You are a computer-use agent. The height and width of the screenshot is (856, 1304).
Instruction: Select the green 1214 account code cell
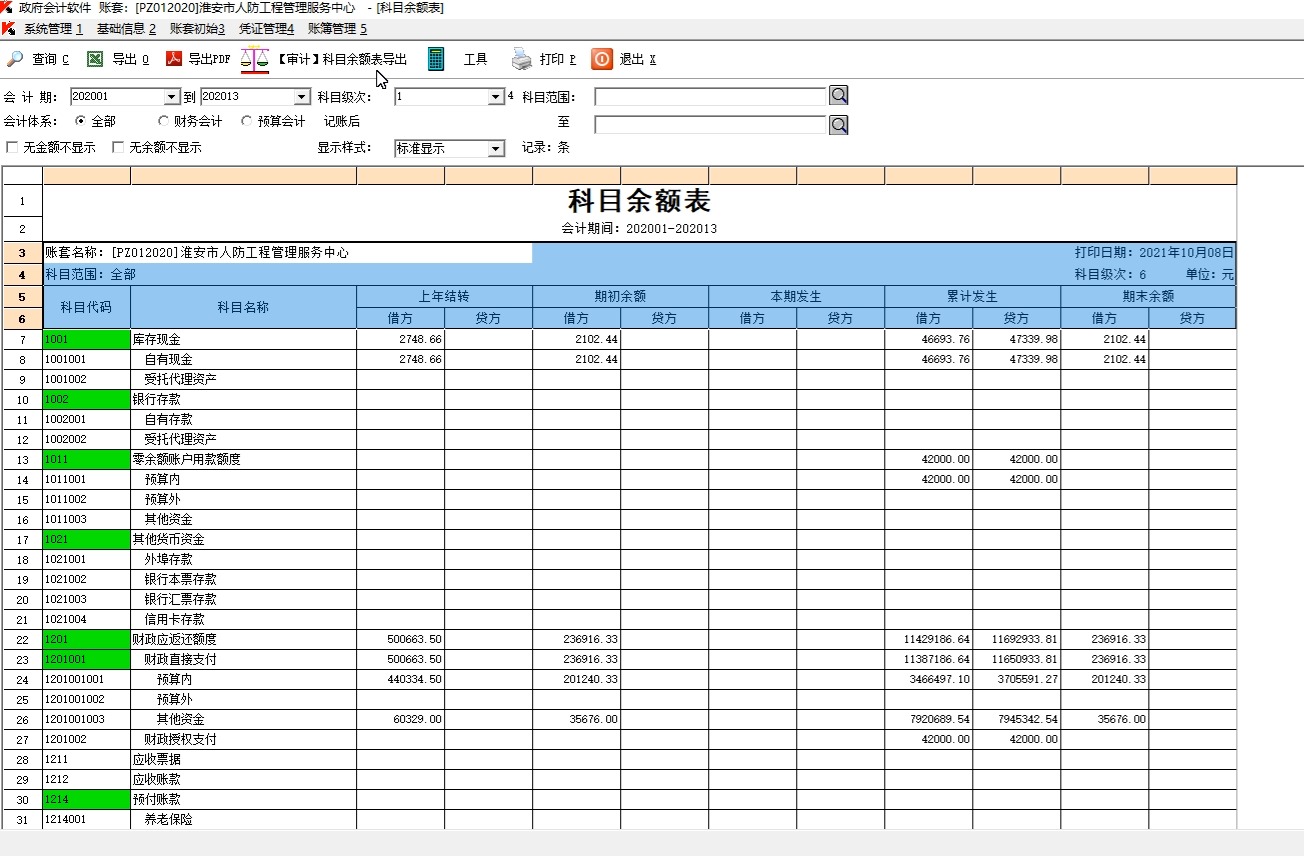coord(87,799)
